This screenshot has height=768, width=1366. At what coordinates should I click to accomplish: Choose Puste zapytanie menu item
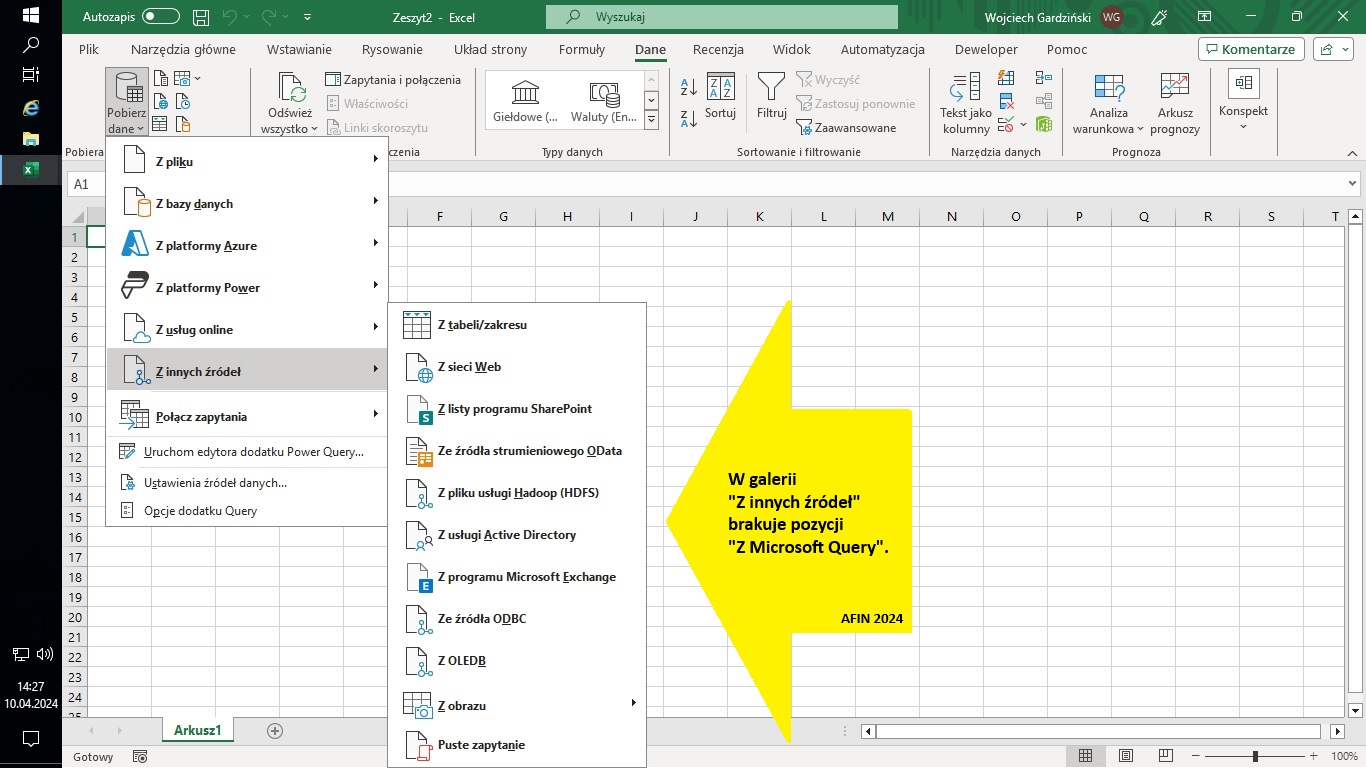coord(517,745)
